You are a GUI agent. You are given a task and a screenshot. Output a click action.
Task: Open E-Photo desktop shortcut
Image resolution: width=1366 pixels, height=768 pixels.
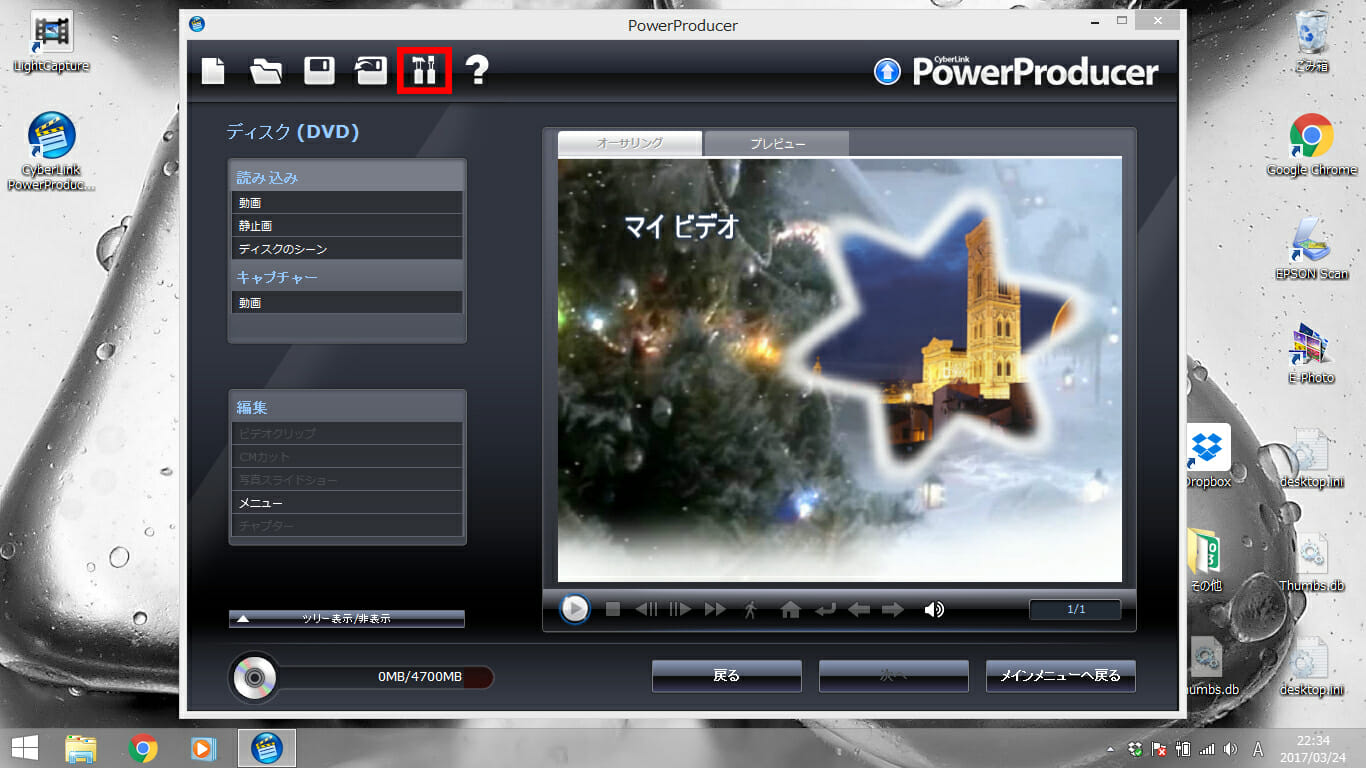pyautogui.click(x=1311, y=354)
